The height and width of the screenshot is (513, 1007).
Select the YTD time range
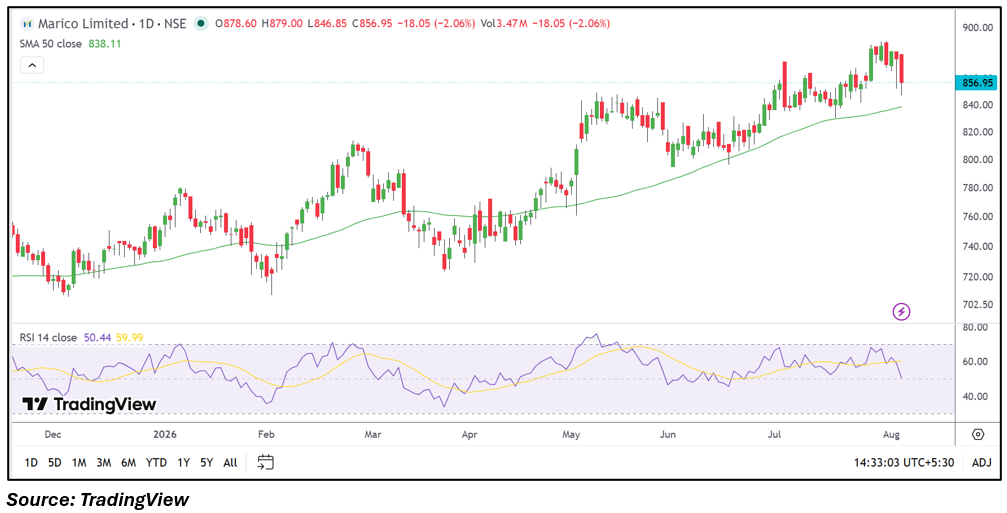156,462
